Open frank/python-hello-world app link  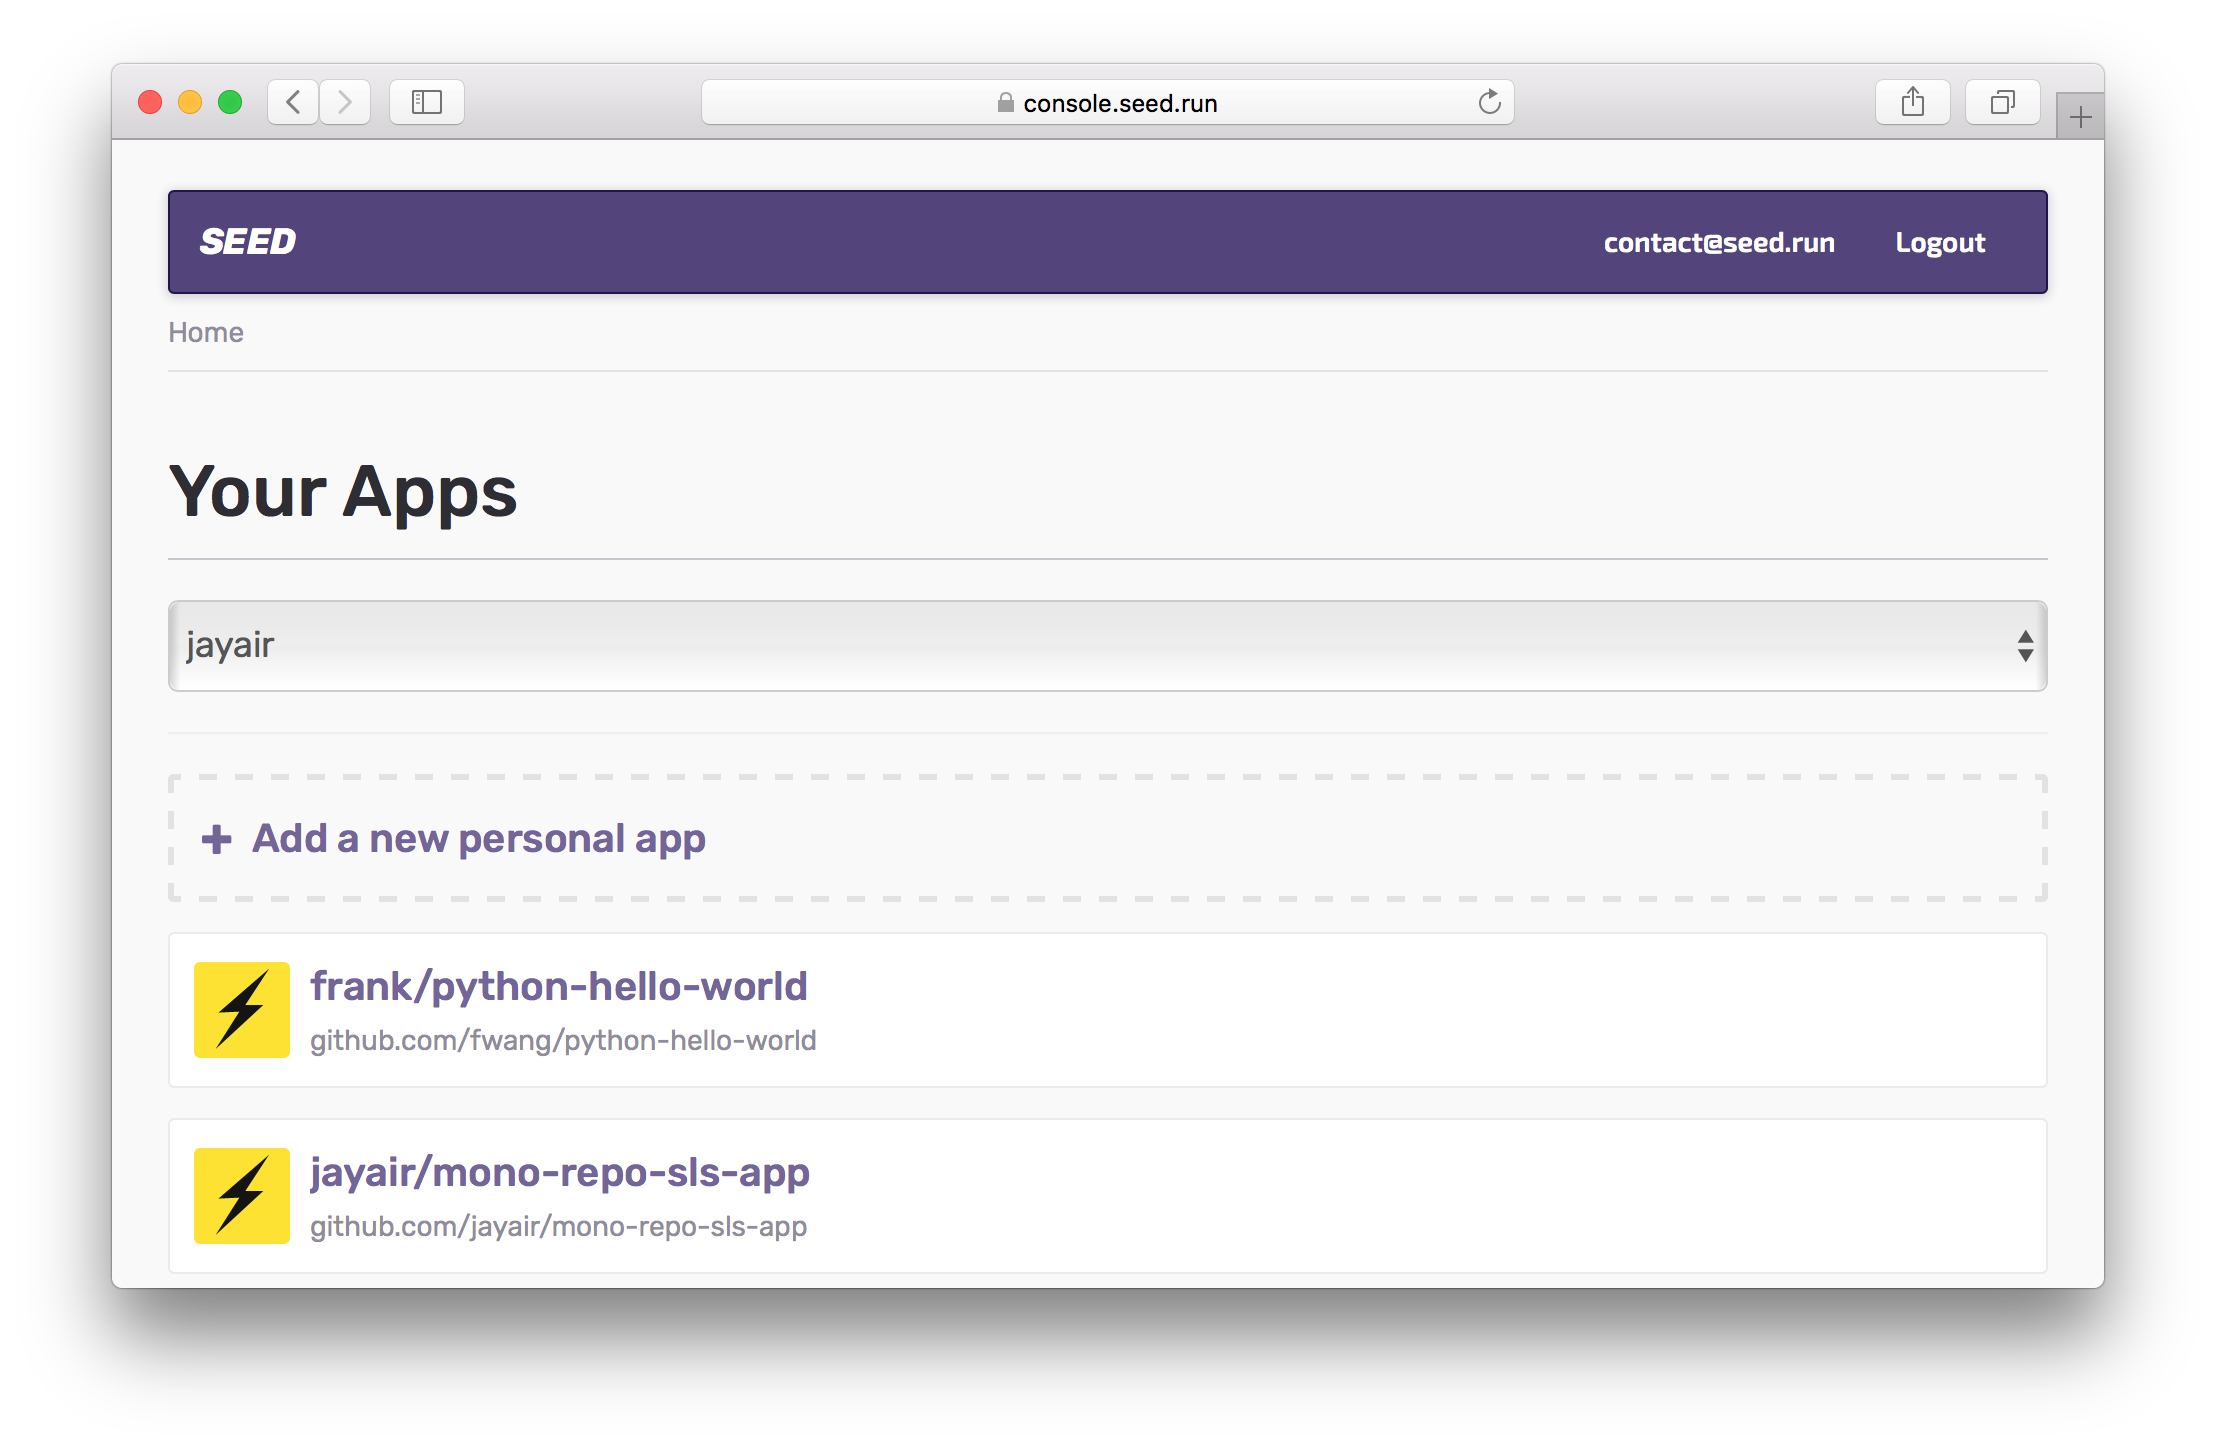(x=558, y=986)
